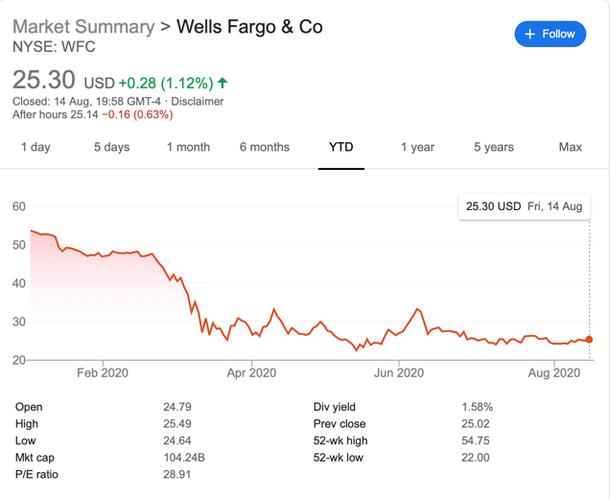The height and width of the screenshot is (500, 610).
Task: Select the YTD tab
Action: [341, 147]
